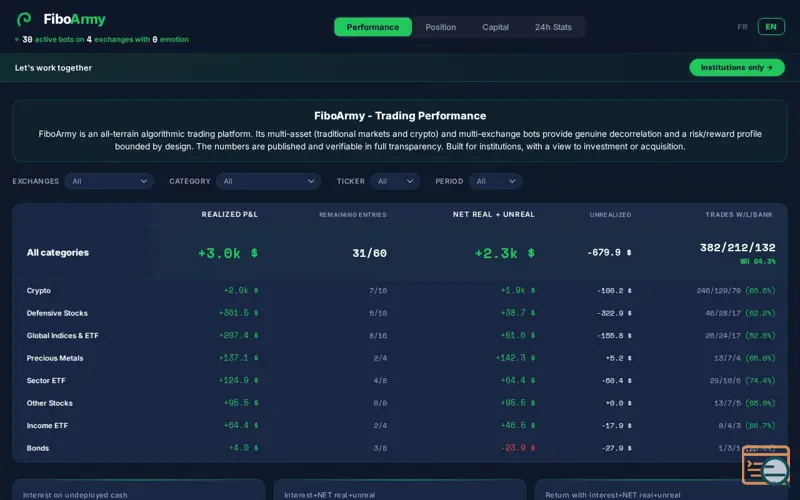The width and height of the screenshot is (800, 500).
Task: Go to the Capital tab
Action: 495,27
